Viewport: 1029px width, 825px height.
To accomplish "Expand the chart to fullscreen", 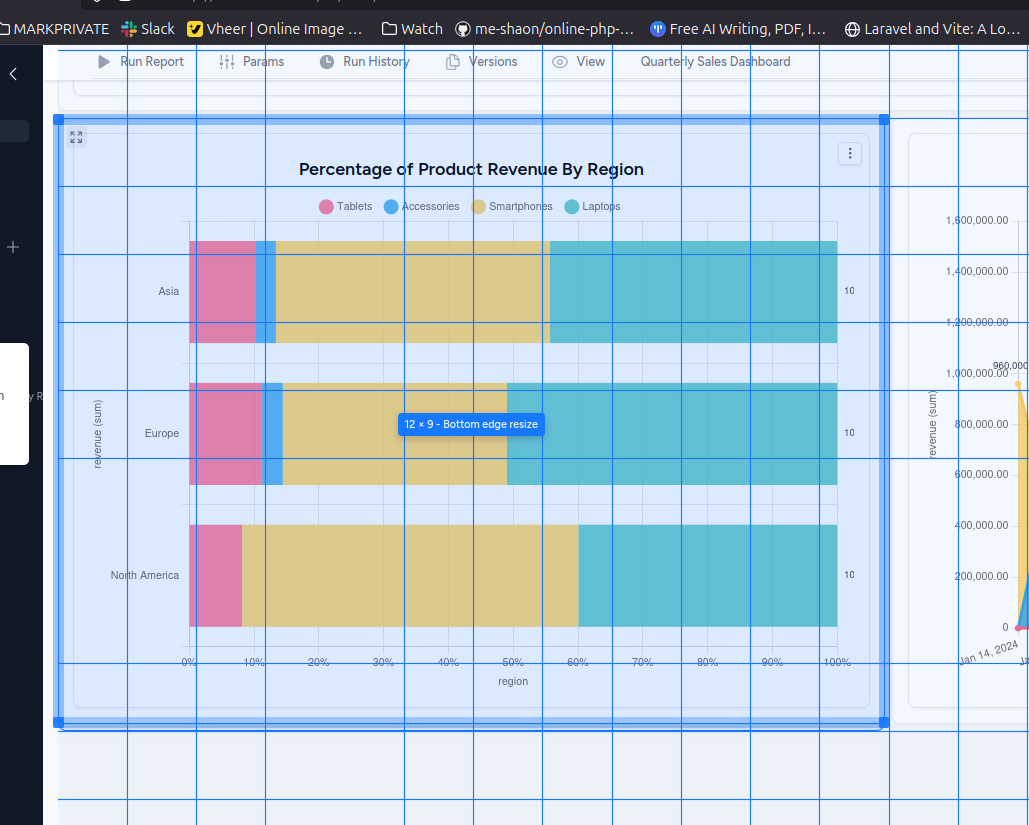I will pyautogui.click(x=77, y=137).
